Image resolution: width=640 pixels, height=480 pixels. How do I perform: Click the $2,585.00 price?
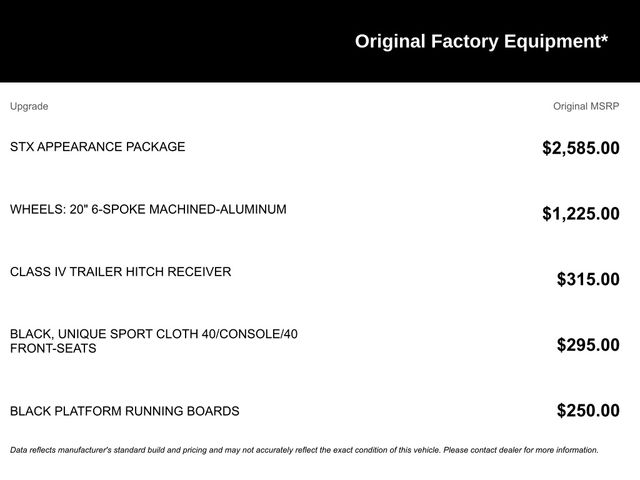click(580, 149)
